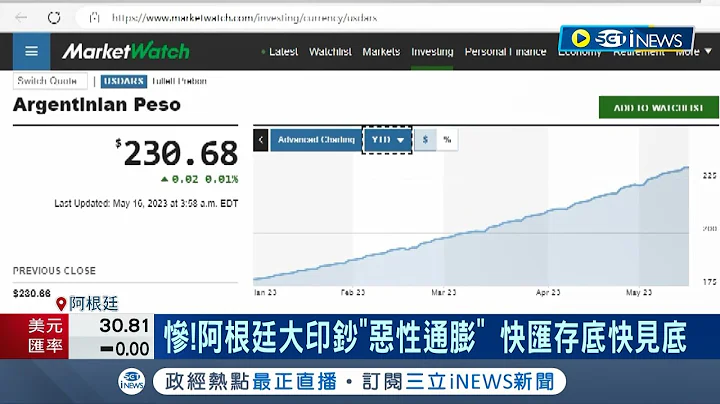
Task: Click the Argentinian Peso page title
Action: point(97,105)
